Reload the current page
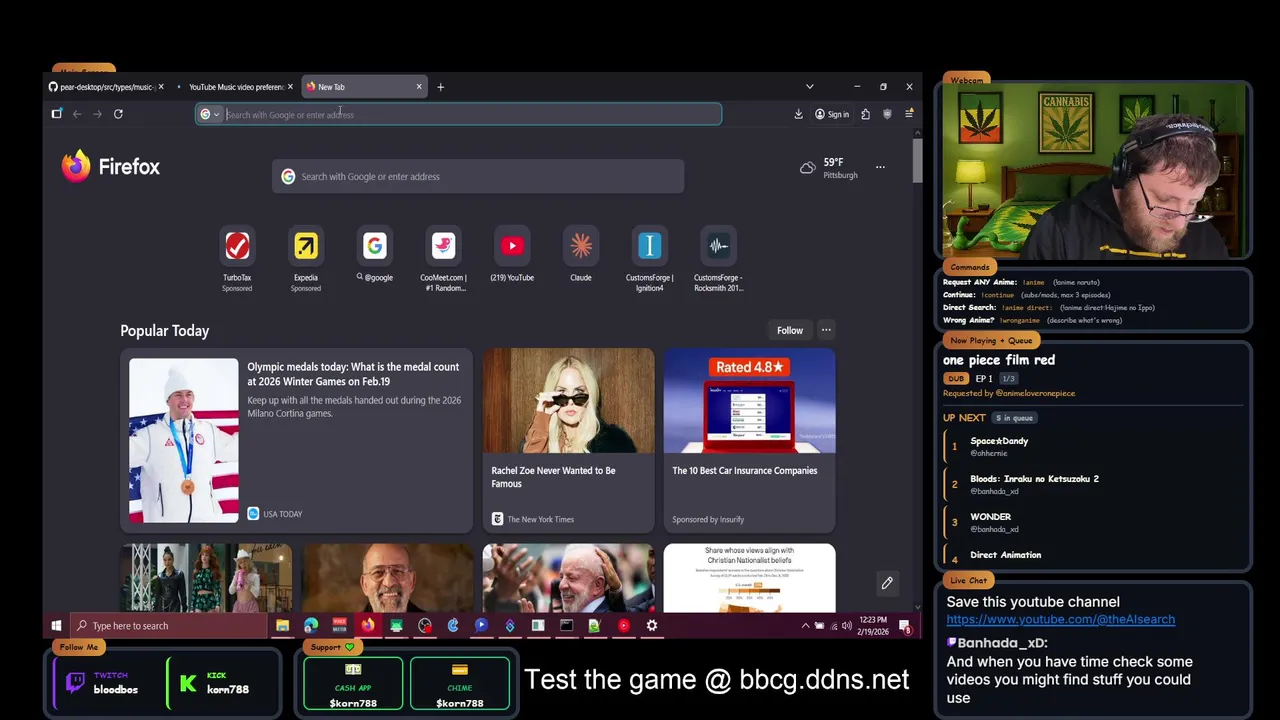The image size is (1280, 720). (118, 114)
